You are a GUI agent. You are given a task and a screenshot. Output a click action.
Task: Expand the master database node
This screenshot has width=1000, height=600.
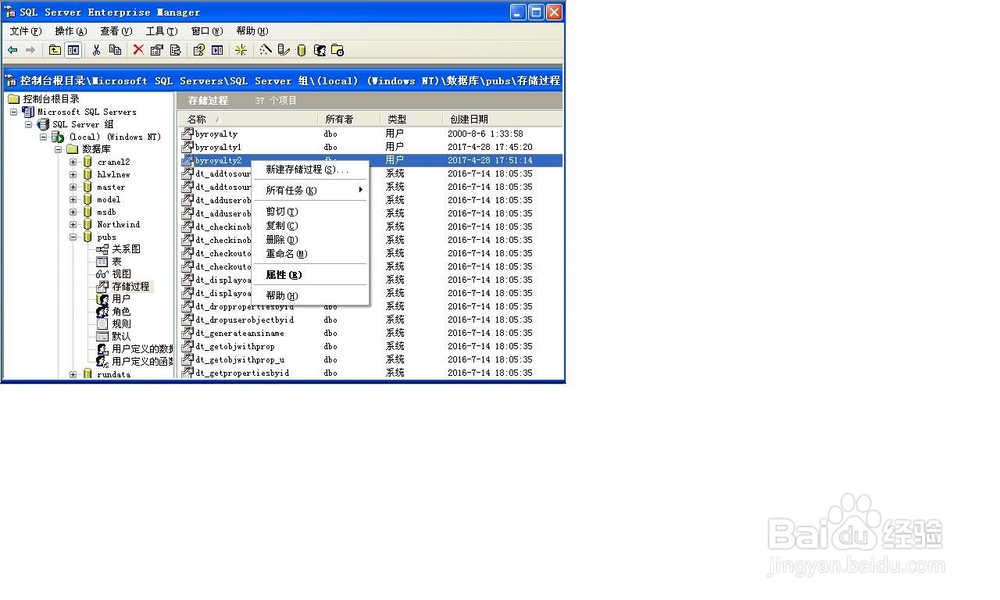pos(73,187)
